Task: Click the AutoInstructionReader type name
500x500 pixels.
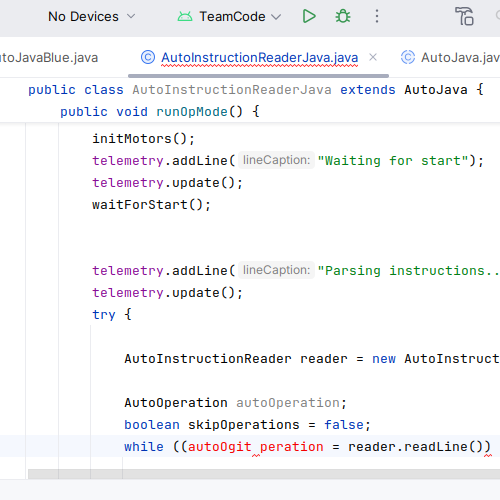Action: coord(208,359)
